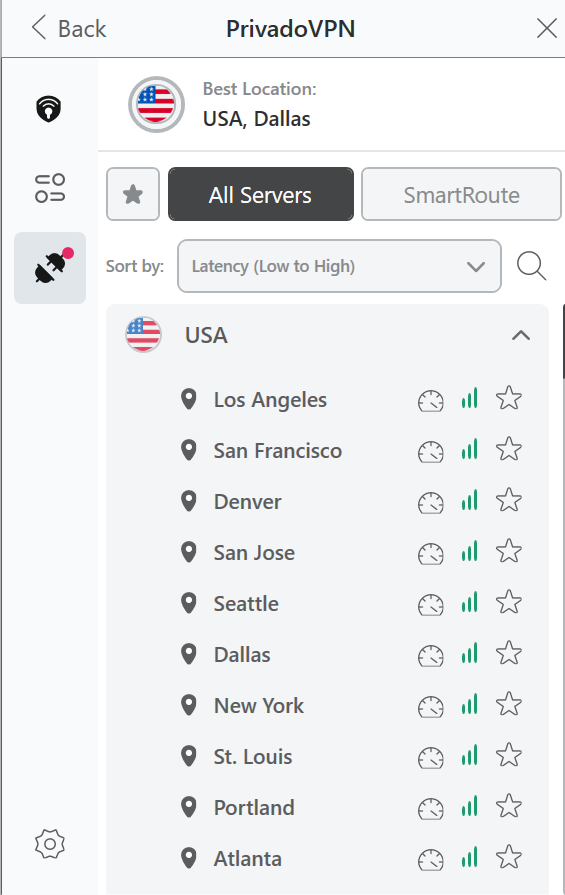
Task: Connect to the Denver server
Action: 247,502
